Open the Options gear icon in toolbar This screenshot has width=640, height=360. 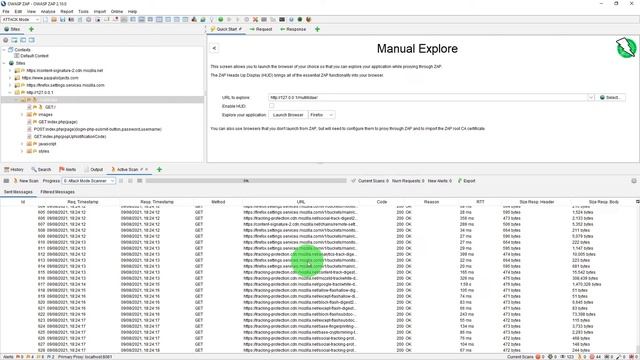[x=89, y=19]
